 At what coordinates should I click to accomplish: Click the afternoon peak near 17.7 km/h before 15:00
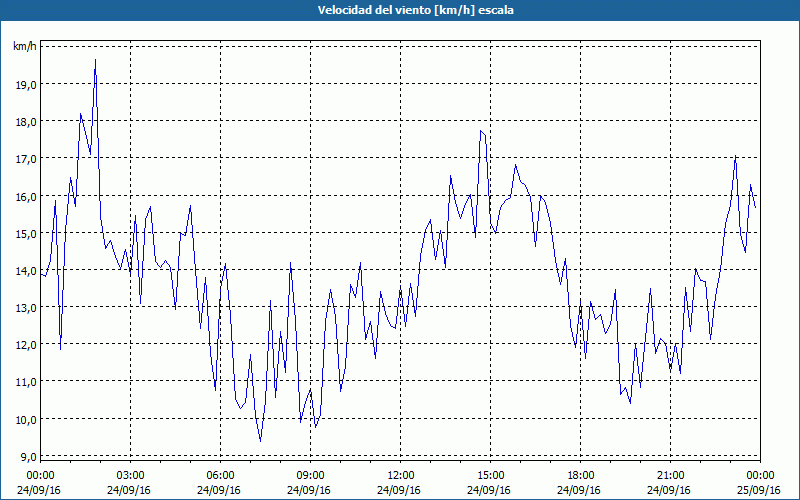pos(481,131)
